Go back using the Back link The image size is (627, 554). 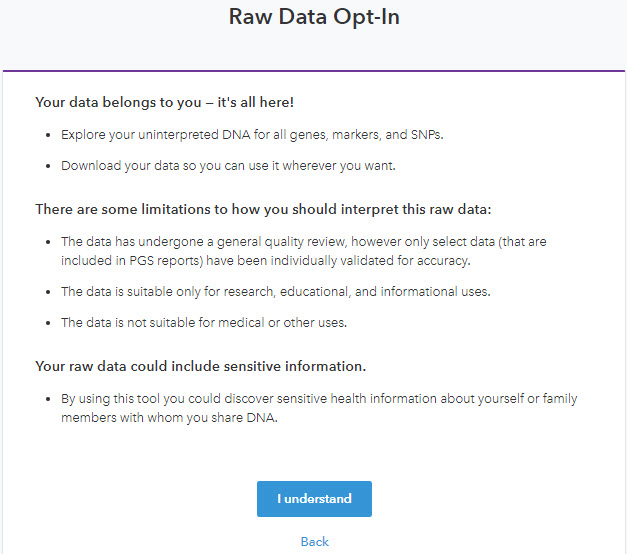(314, 542)
